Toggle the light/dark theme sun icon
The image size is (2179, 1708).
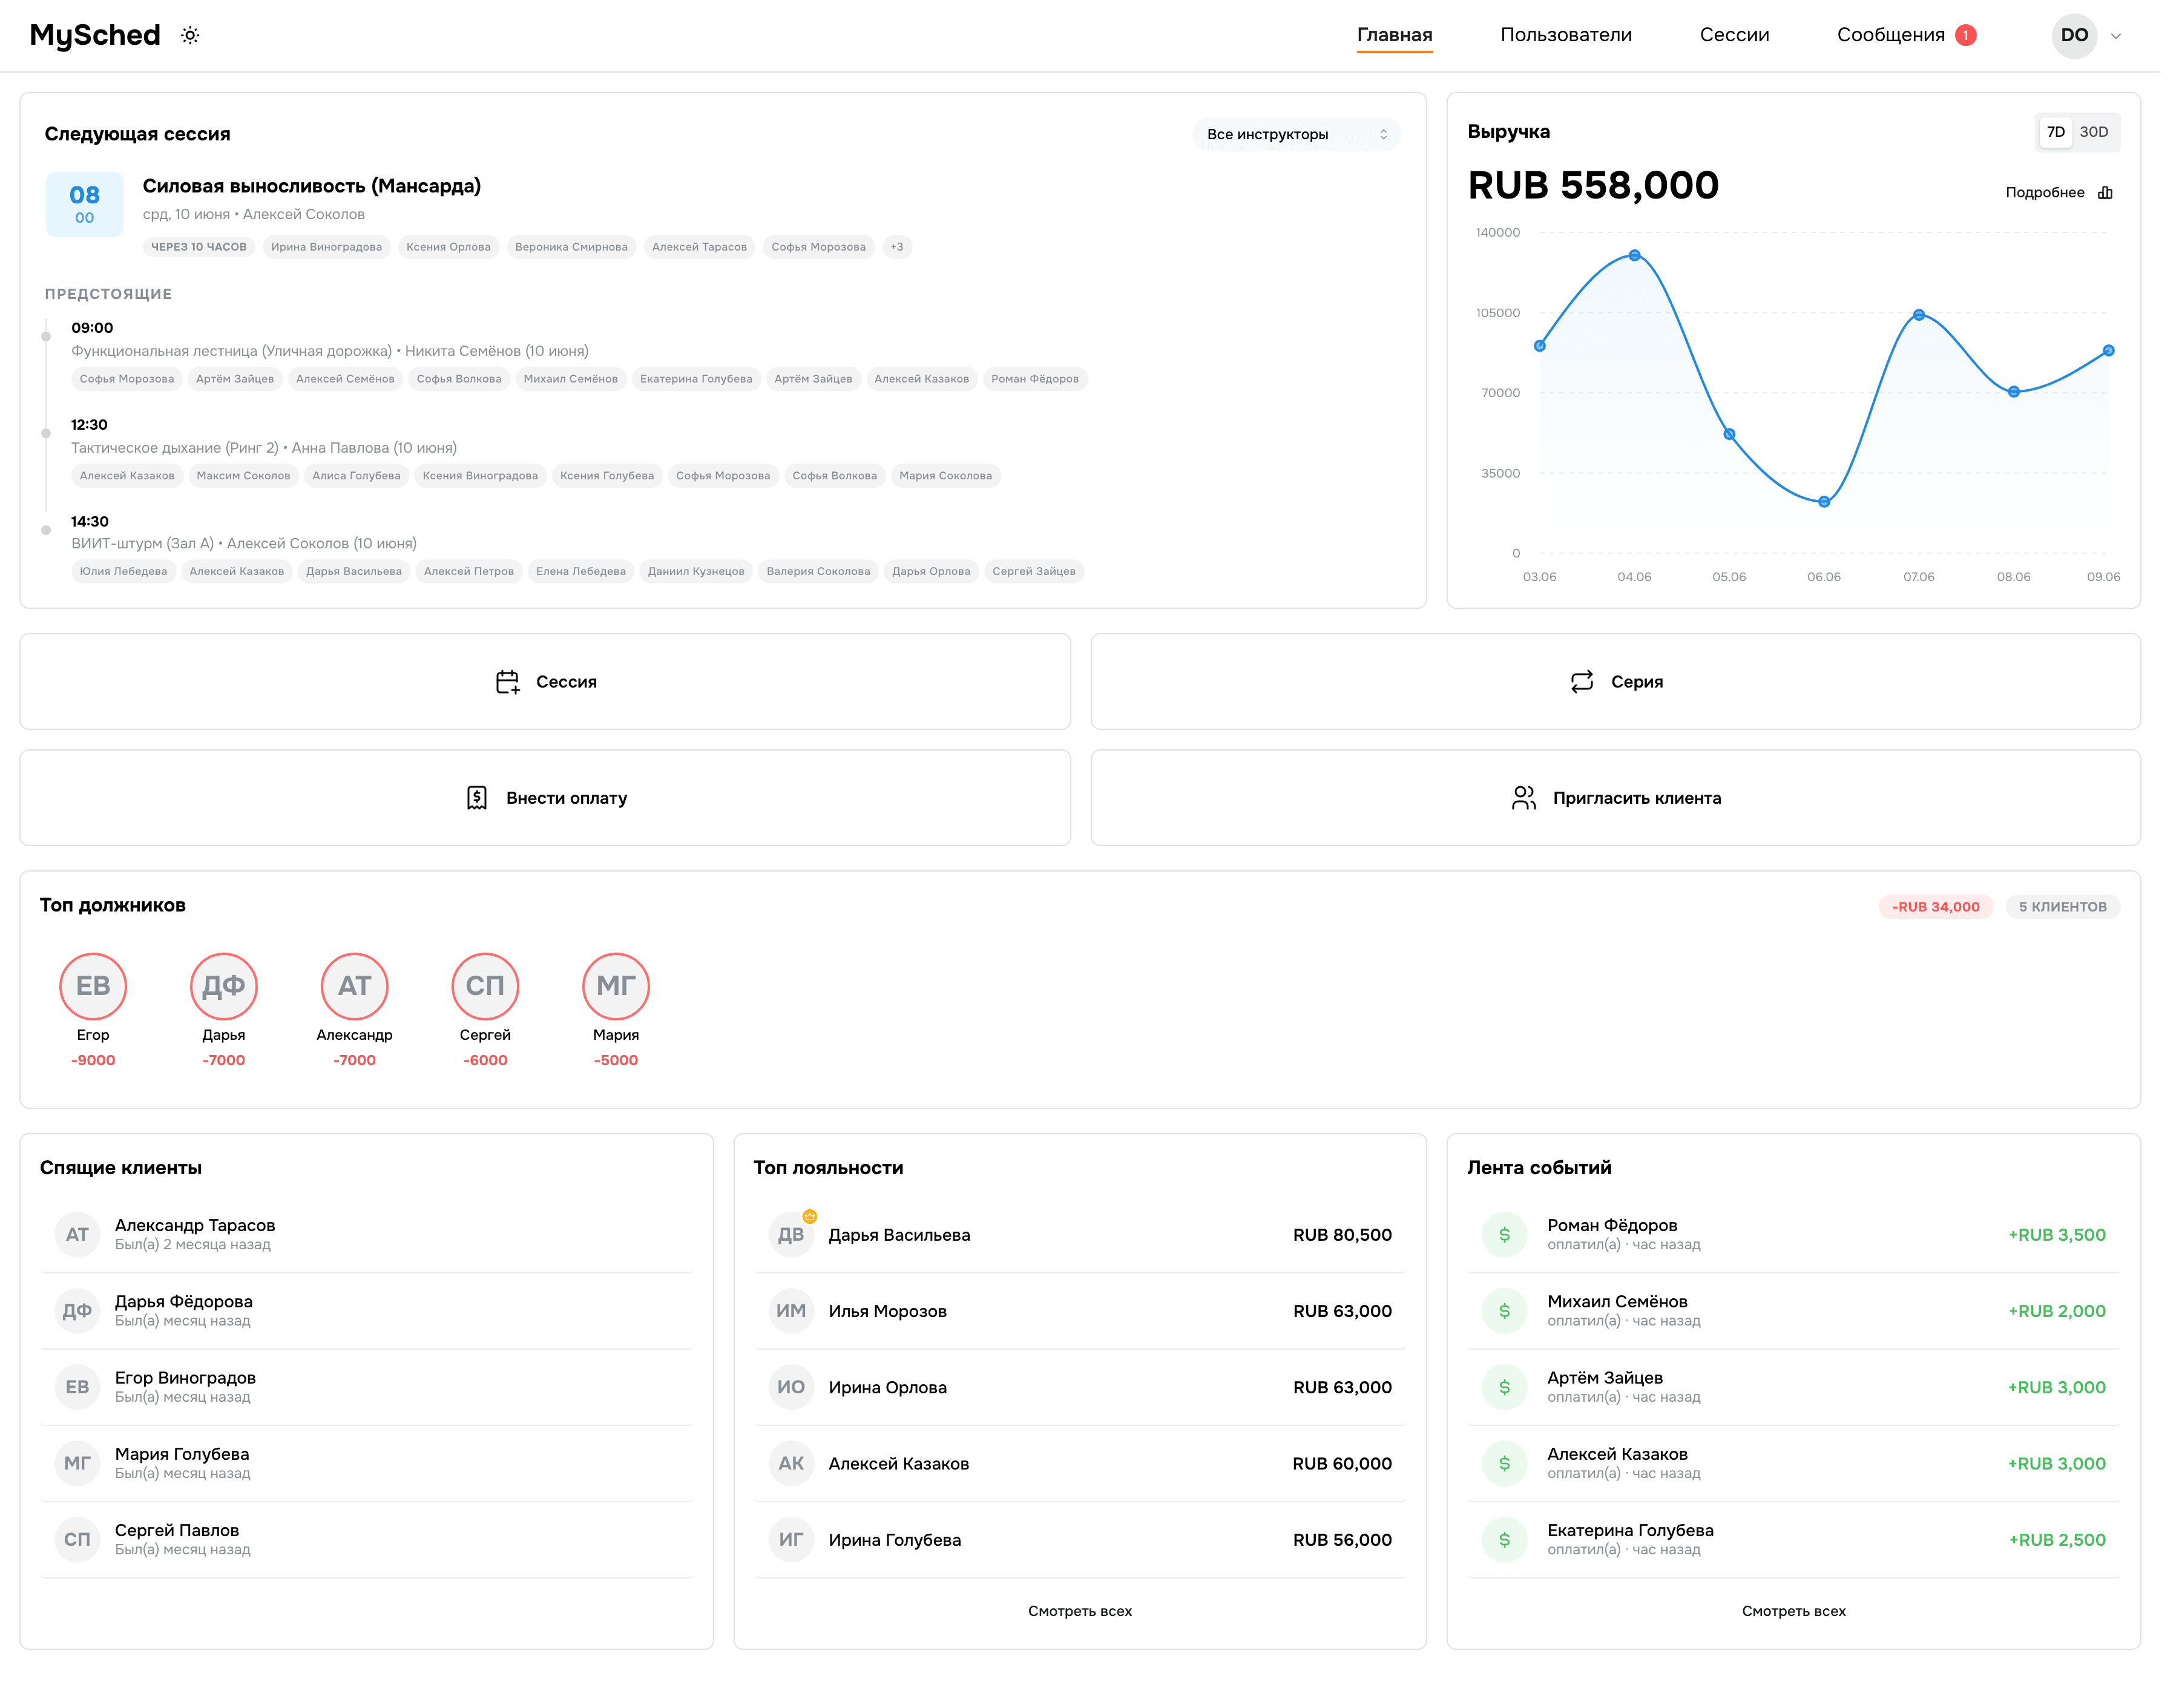pos(191,35)
